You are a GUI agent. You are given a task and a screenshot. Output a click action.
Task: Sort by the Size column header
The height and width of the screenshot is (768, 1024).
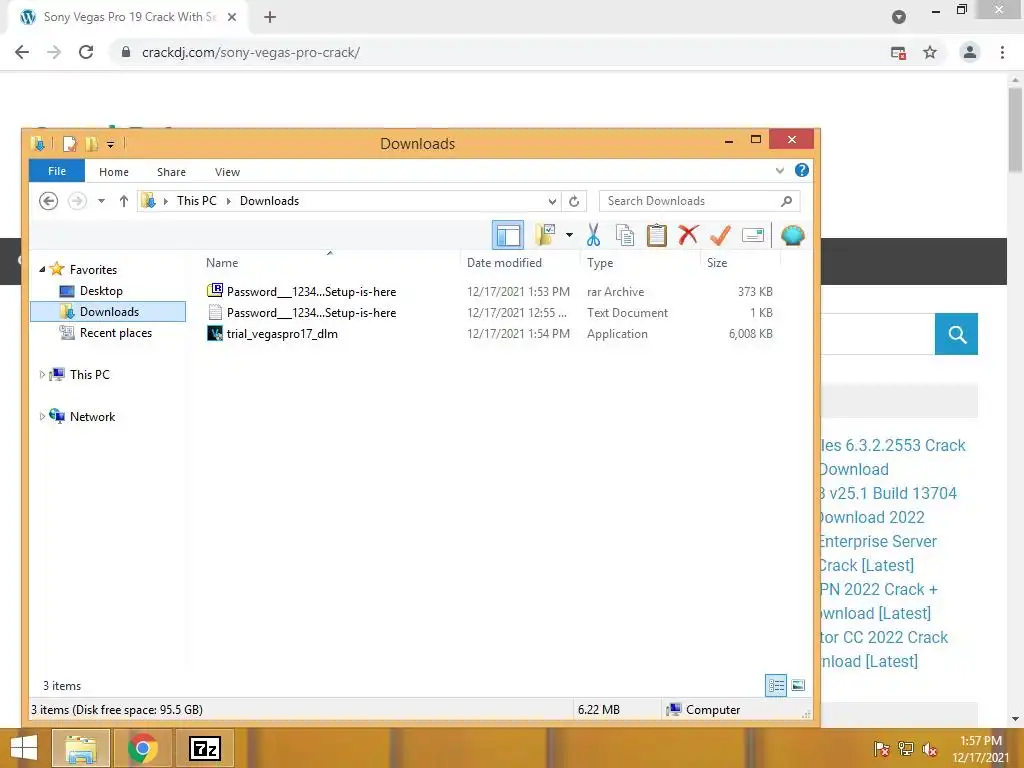click(x=716, y=263)
